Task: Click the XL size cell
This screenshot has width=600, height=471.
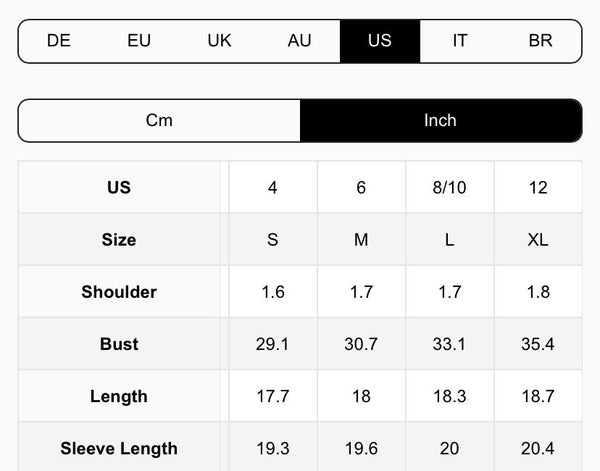Action: (538, 240)
